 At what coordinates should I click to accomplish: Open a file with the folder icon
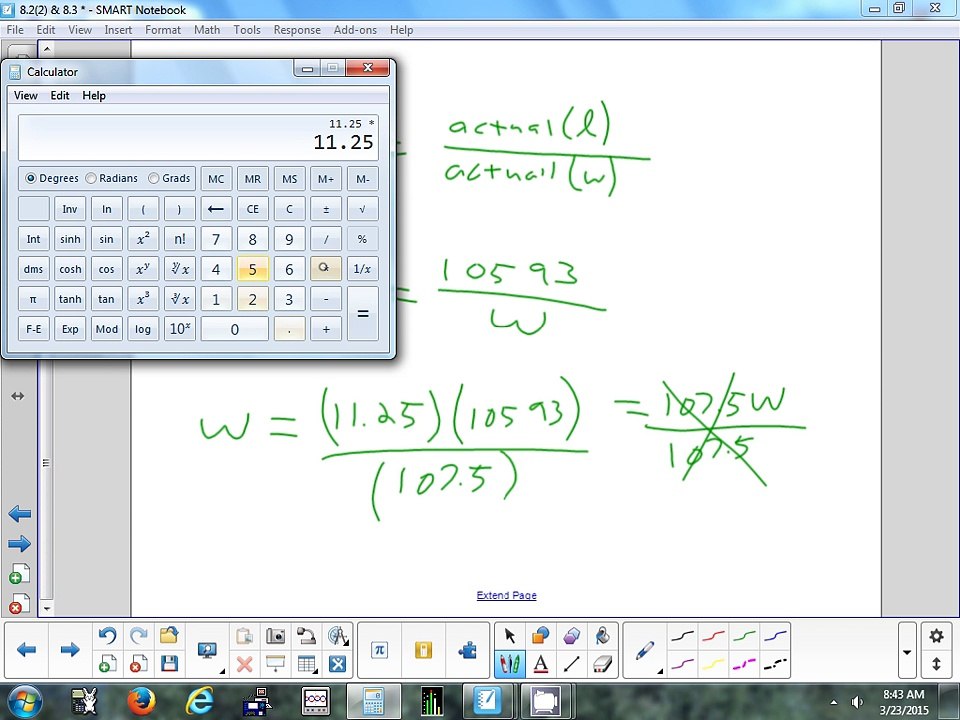(x=169, y=636)
